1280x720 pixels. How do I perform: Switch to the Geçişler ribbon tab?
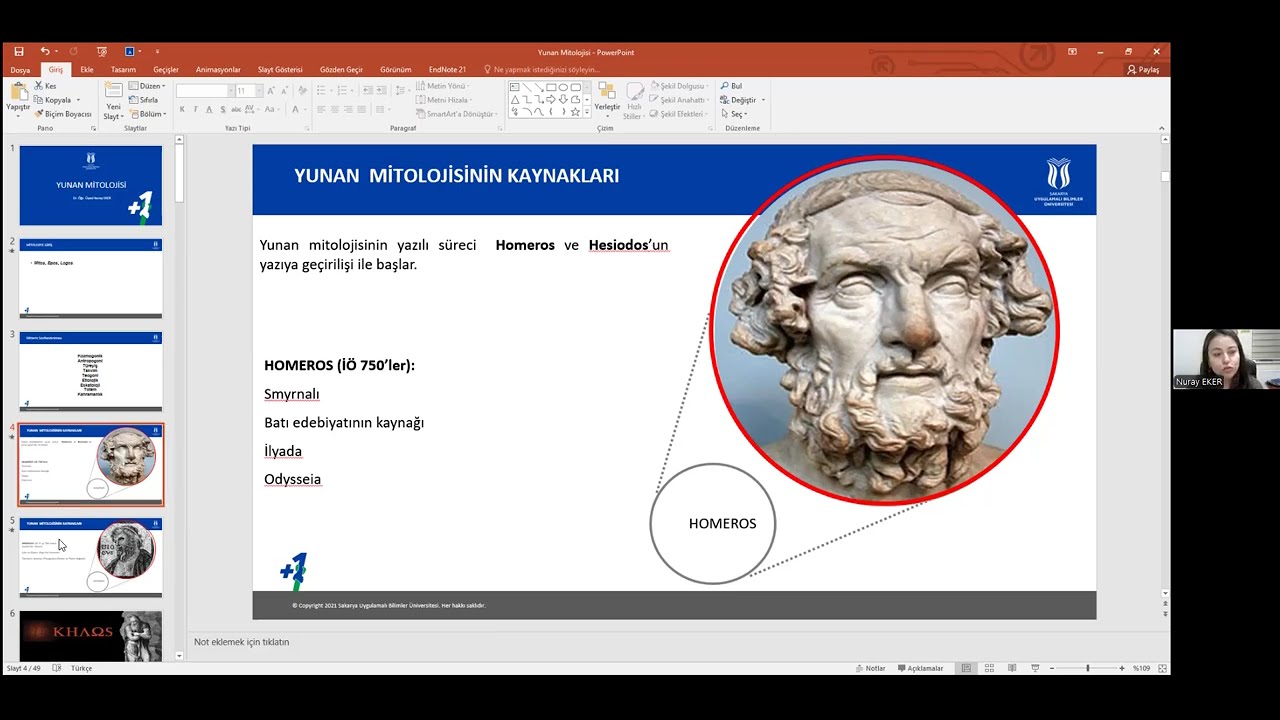(166, 70)
